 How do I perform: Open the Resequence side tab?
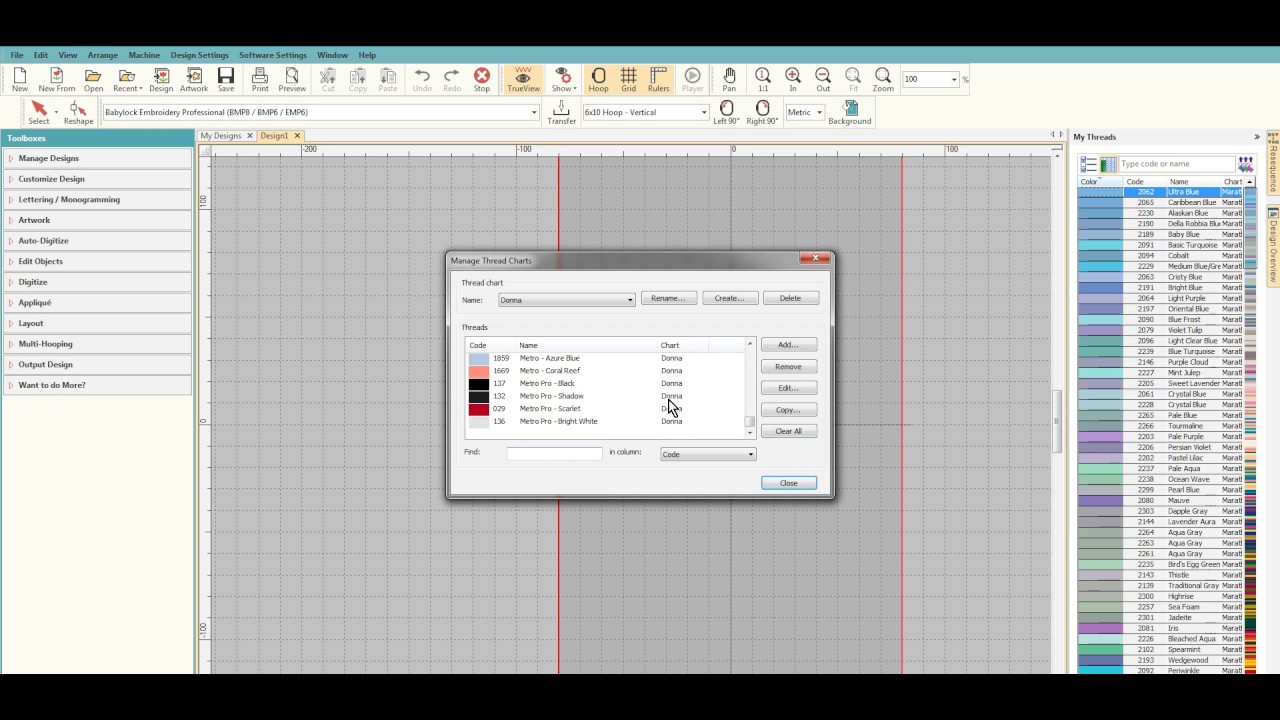[1273, 164]
